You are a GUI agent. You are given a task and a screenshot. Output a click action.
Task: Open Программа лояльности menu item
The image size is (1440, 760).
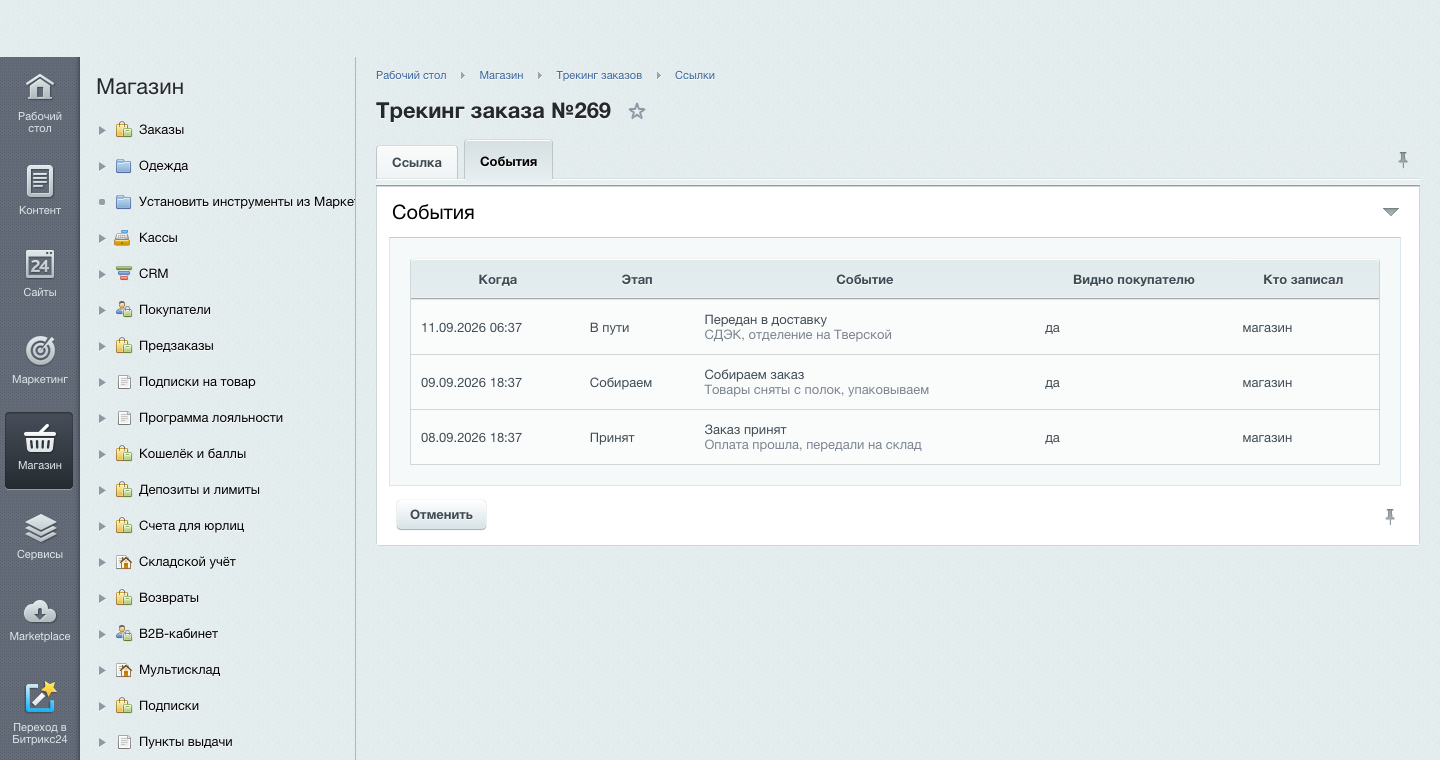tap(211, 418)
